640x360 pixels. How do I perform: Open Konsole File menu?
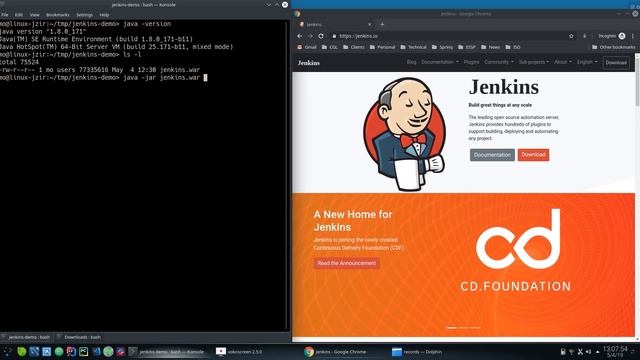pos(4,15)
